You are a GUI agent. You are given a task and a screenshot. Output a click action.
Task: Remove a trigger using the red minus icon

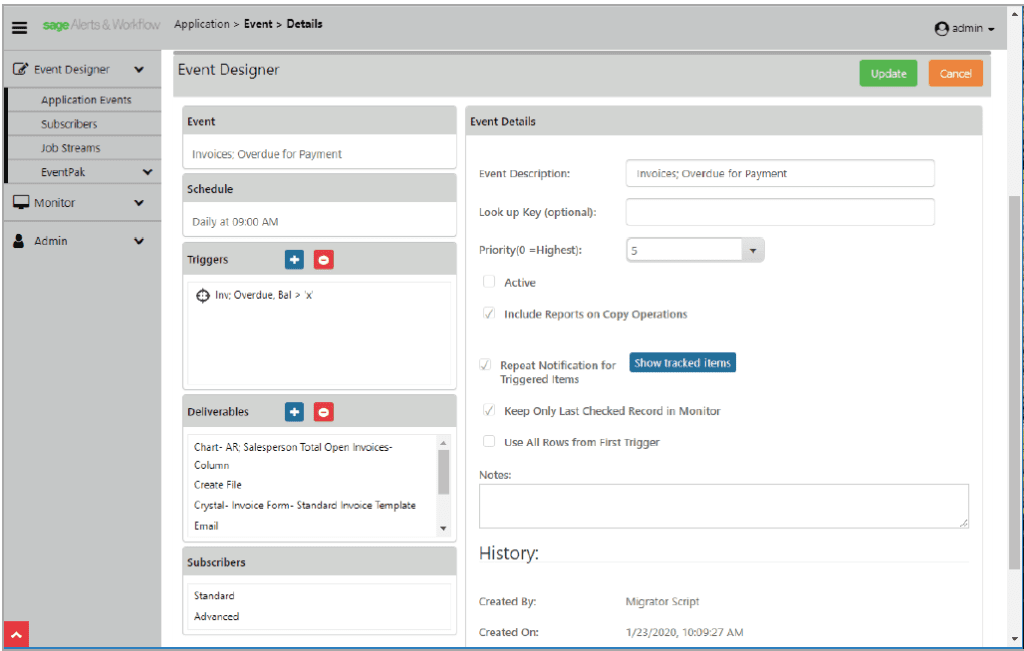(x=323, y=259)
